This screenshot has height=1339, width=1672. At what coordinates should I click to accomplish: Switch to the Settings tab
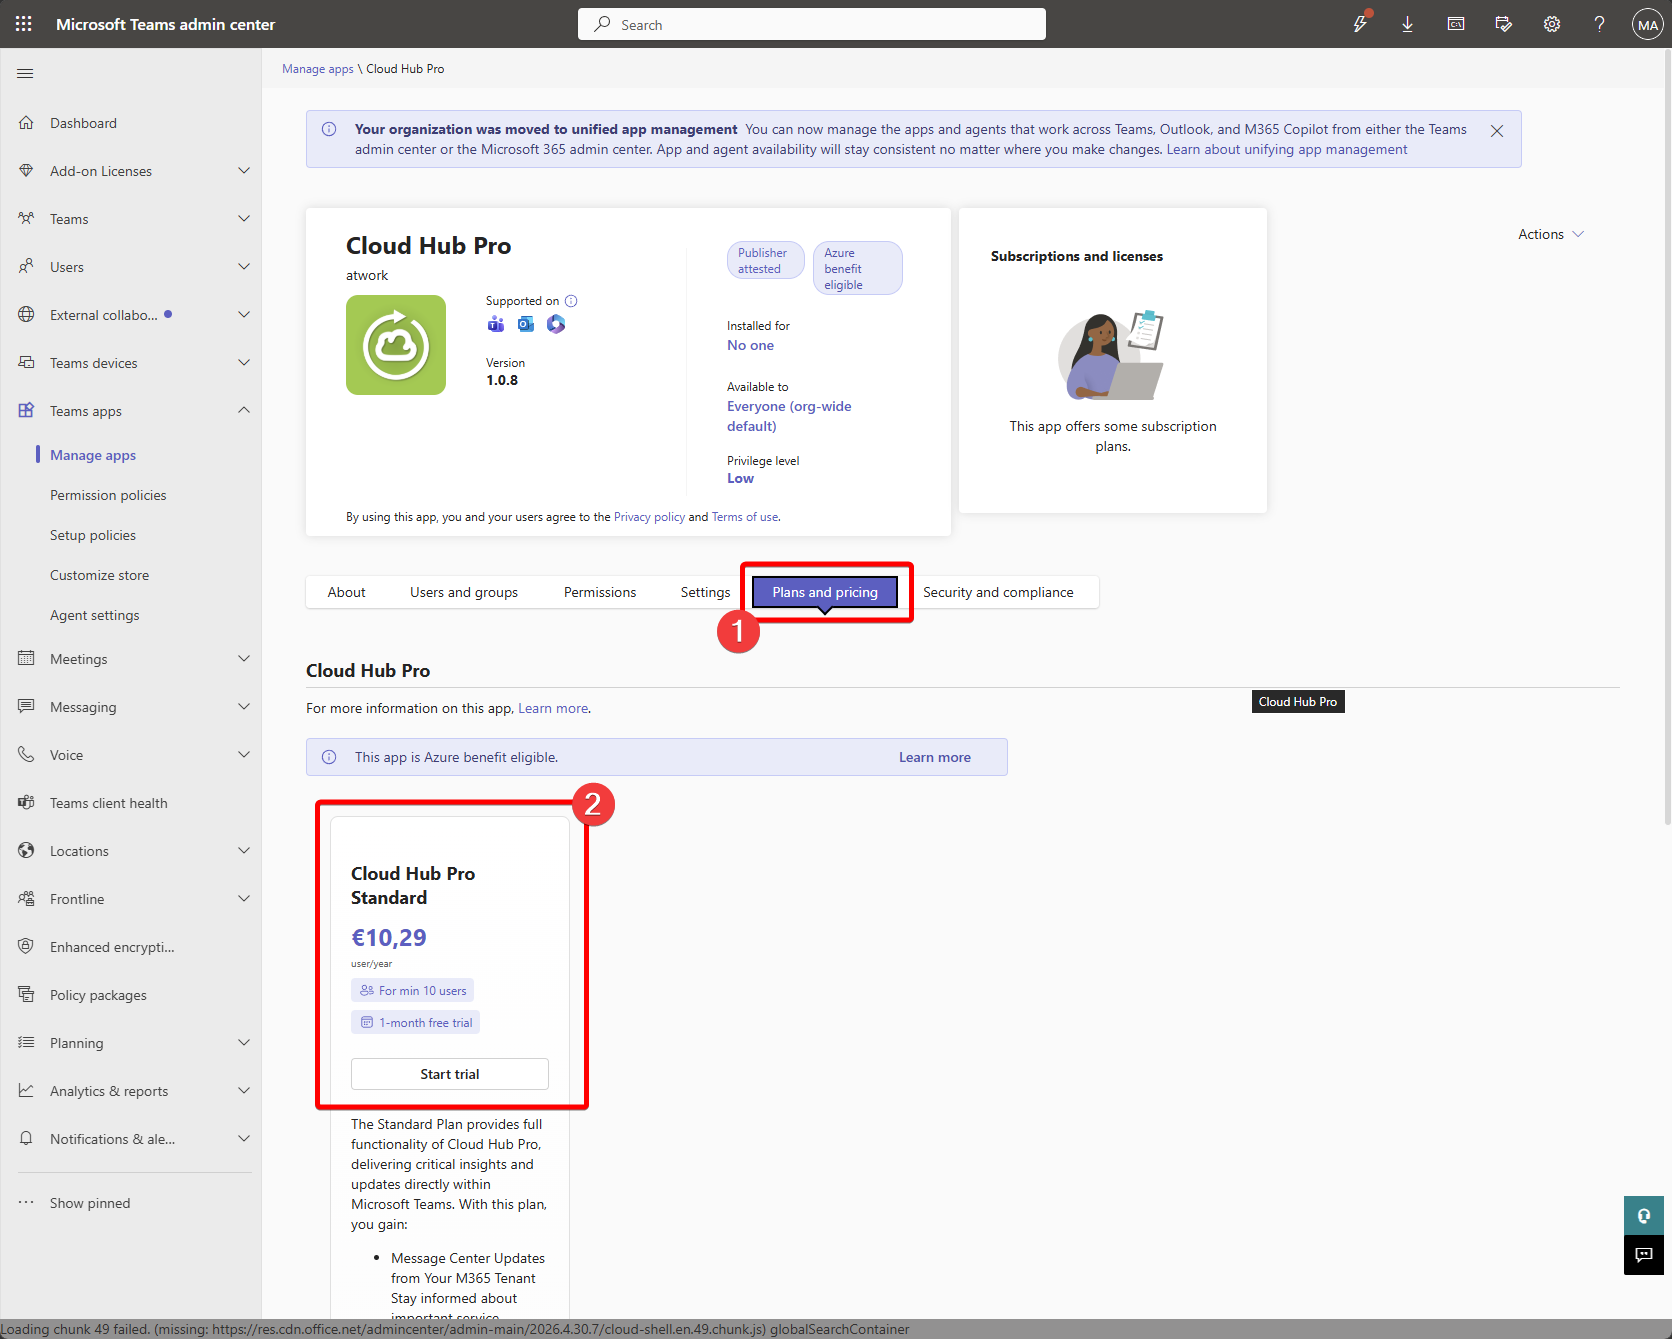coord(706,592)
